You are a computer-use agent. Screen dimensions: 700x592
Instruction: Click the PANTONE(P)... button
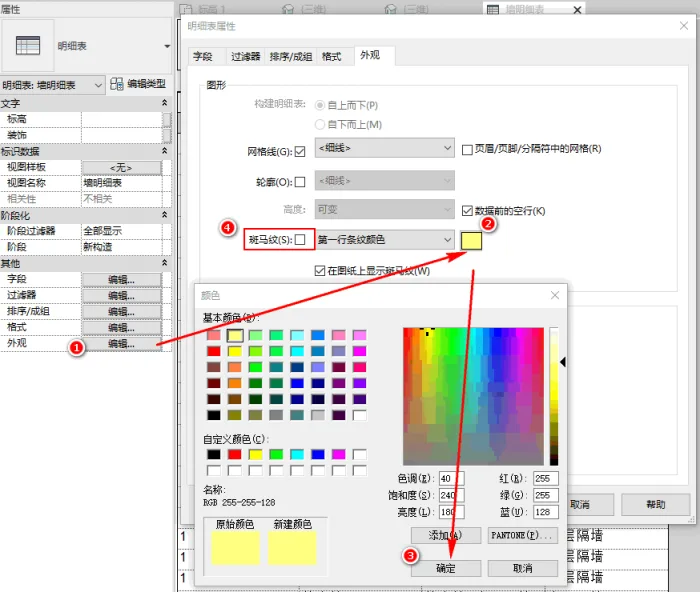[x=523, y=535]
